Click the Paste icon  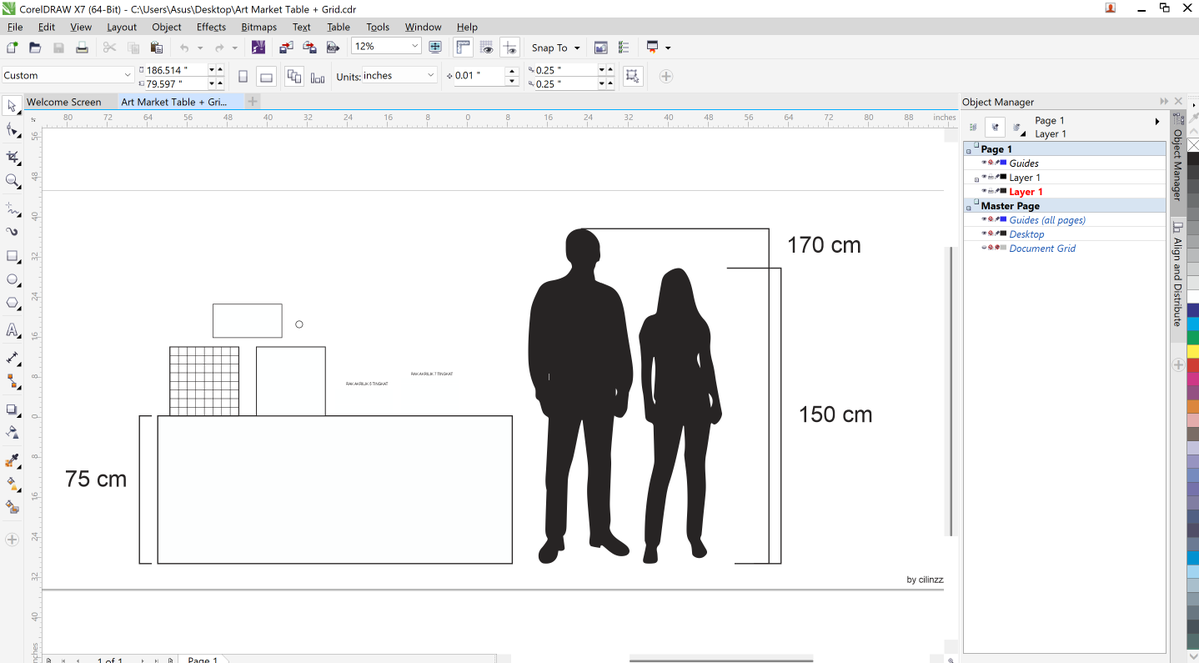(156, 47)
